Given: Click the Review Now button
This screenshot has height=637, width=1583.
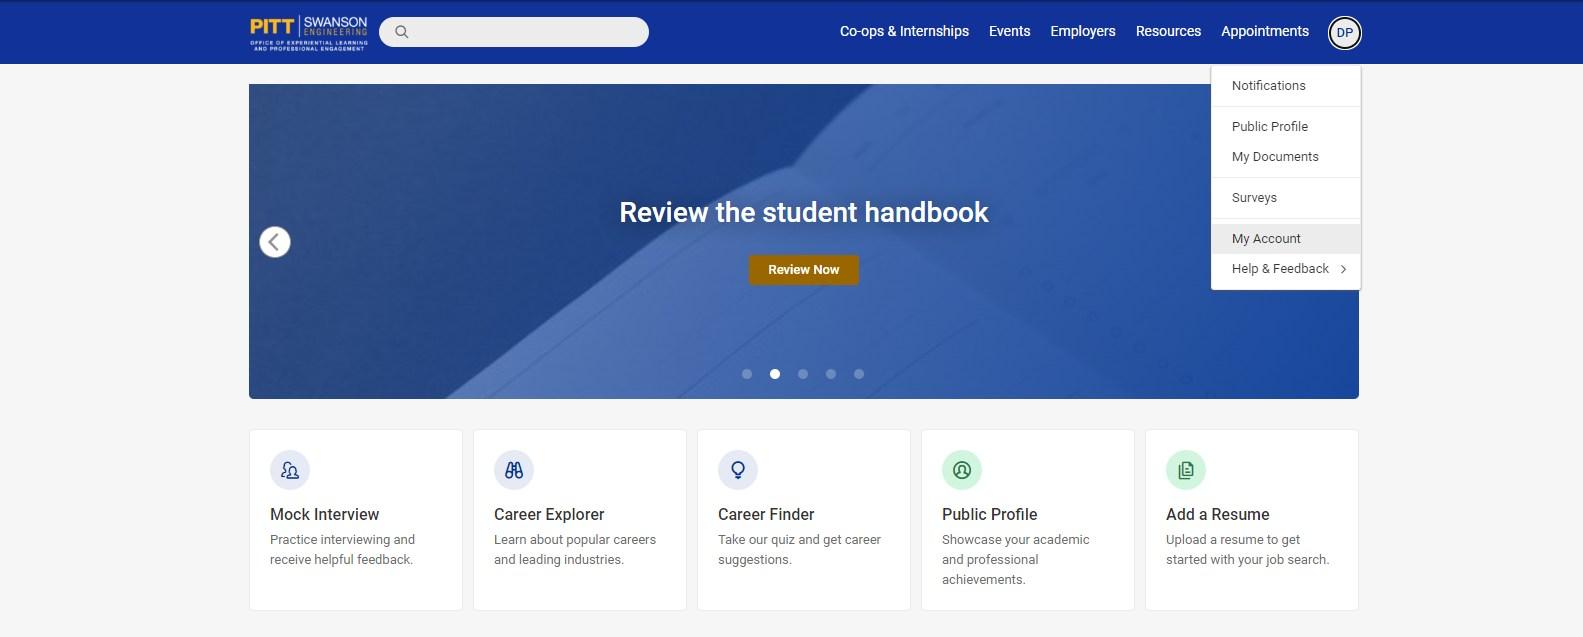Looking at the screenshot, I should click(x=804, y=270).
